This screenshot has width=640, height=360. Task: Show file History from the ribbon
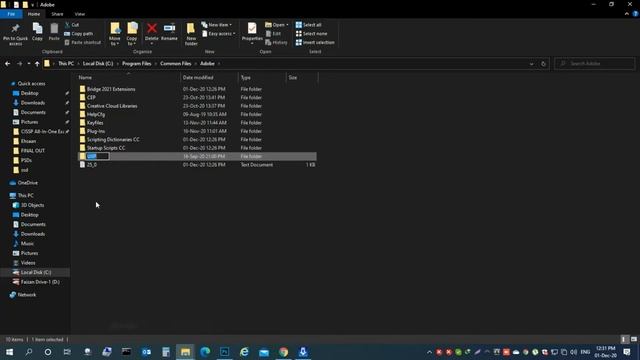276,42
